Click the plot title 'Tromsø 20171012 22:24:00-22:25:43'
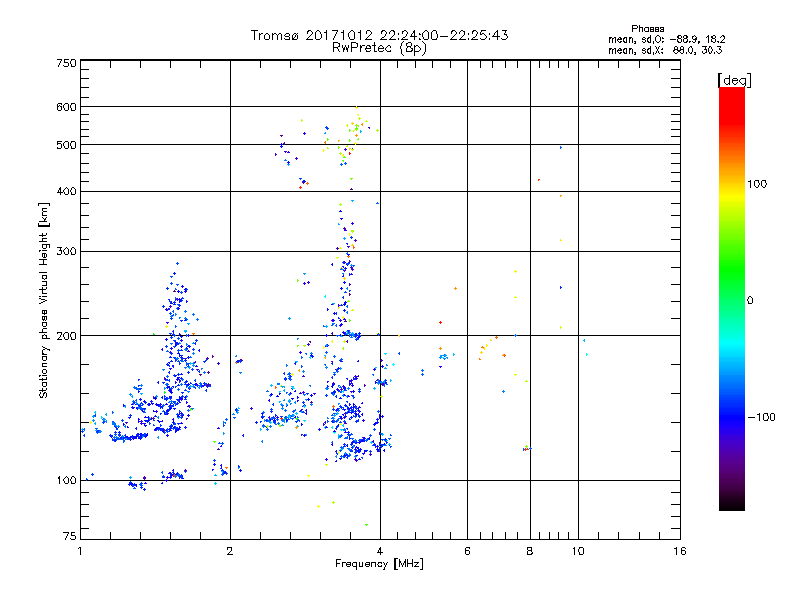 [379, 35]
